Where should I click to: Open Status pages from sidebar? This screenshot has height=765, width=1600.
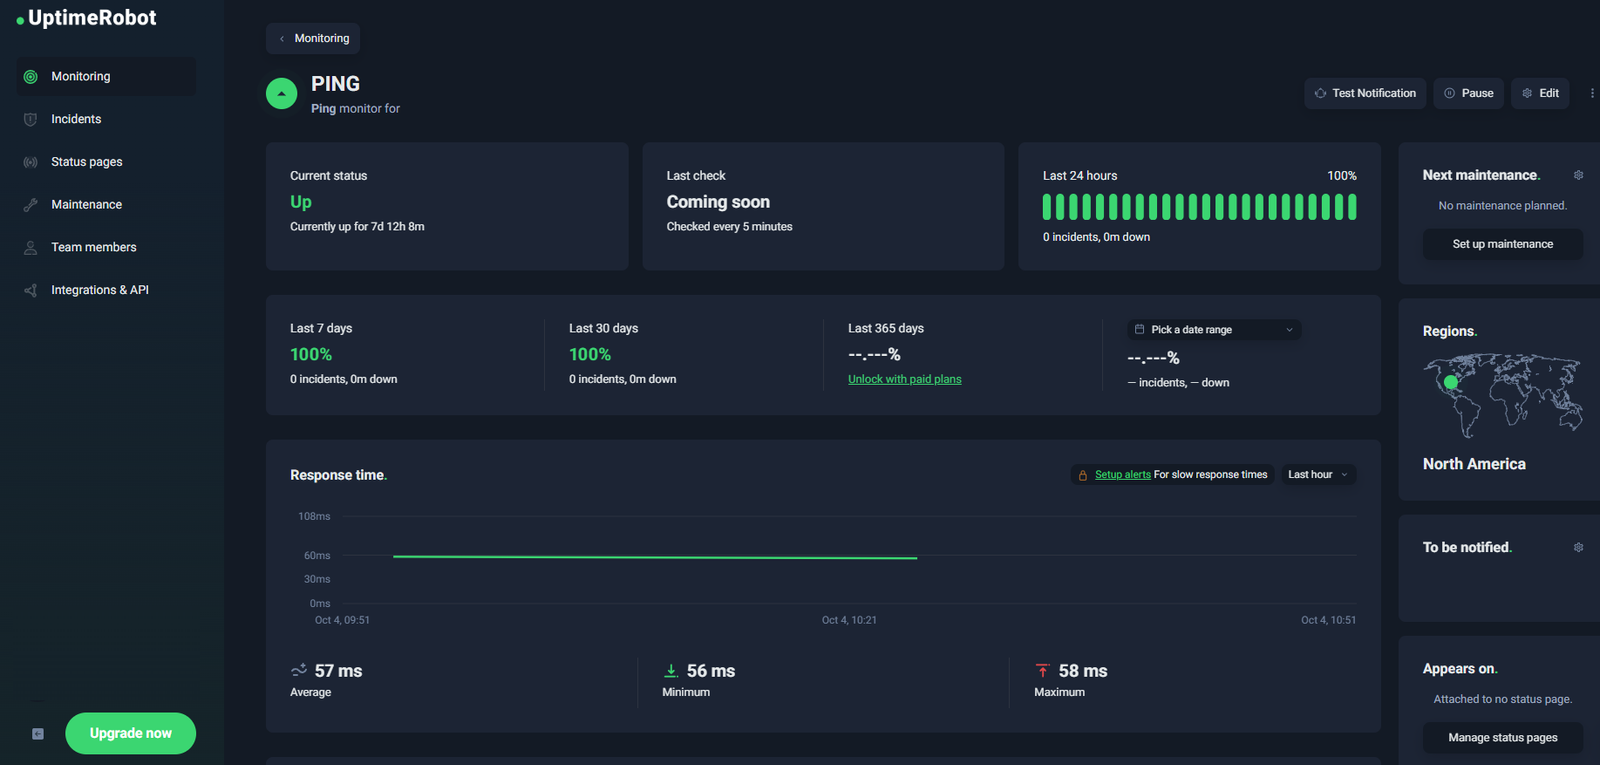[87, 162]
